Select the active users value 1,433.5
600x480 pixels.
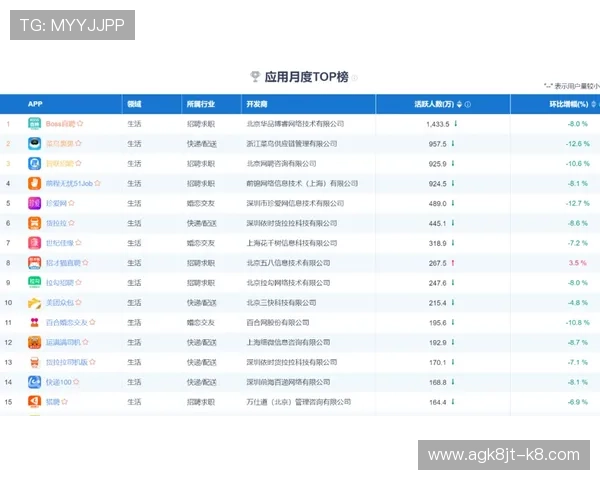438,124
